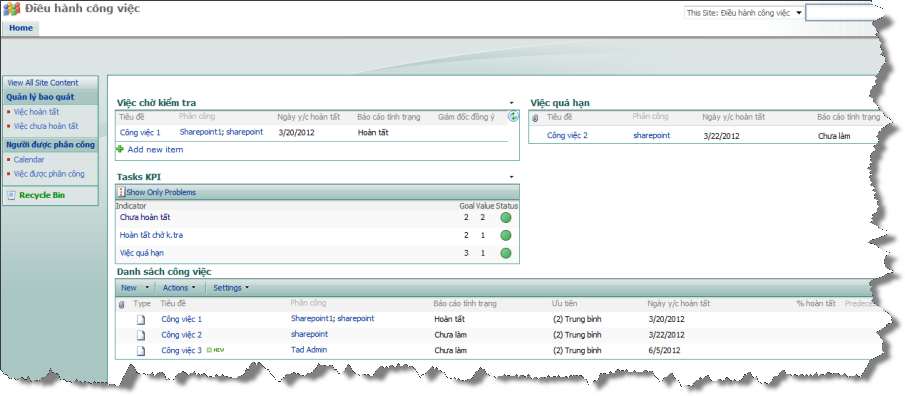The width and height of the screenshot is (905, 396).
Task: Click the NEW badge next to Công việc 3
Action: [215, 350]
